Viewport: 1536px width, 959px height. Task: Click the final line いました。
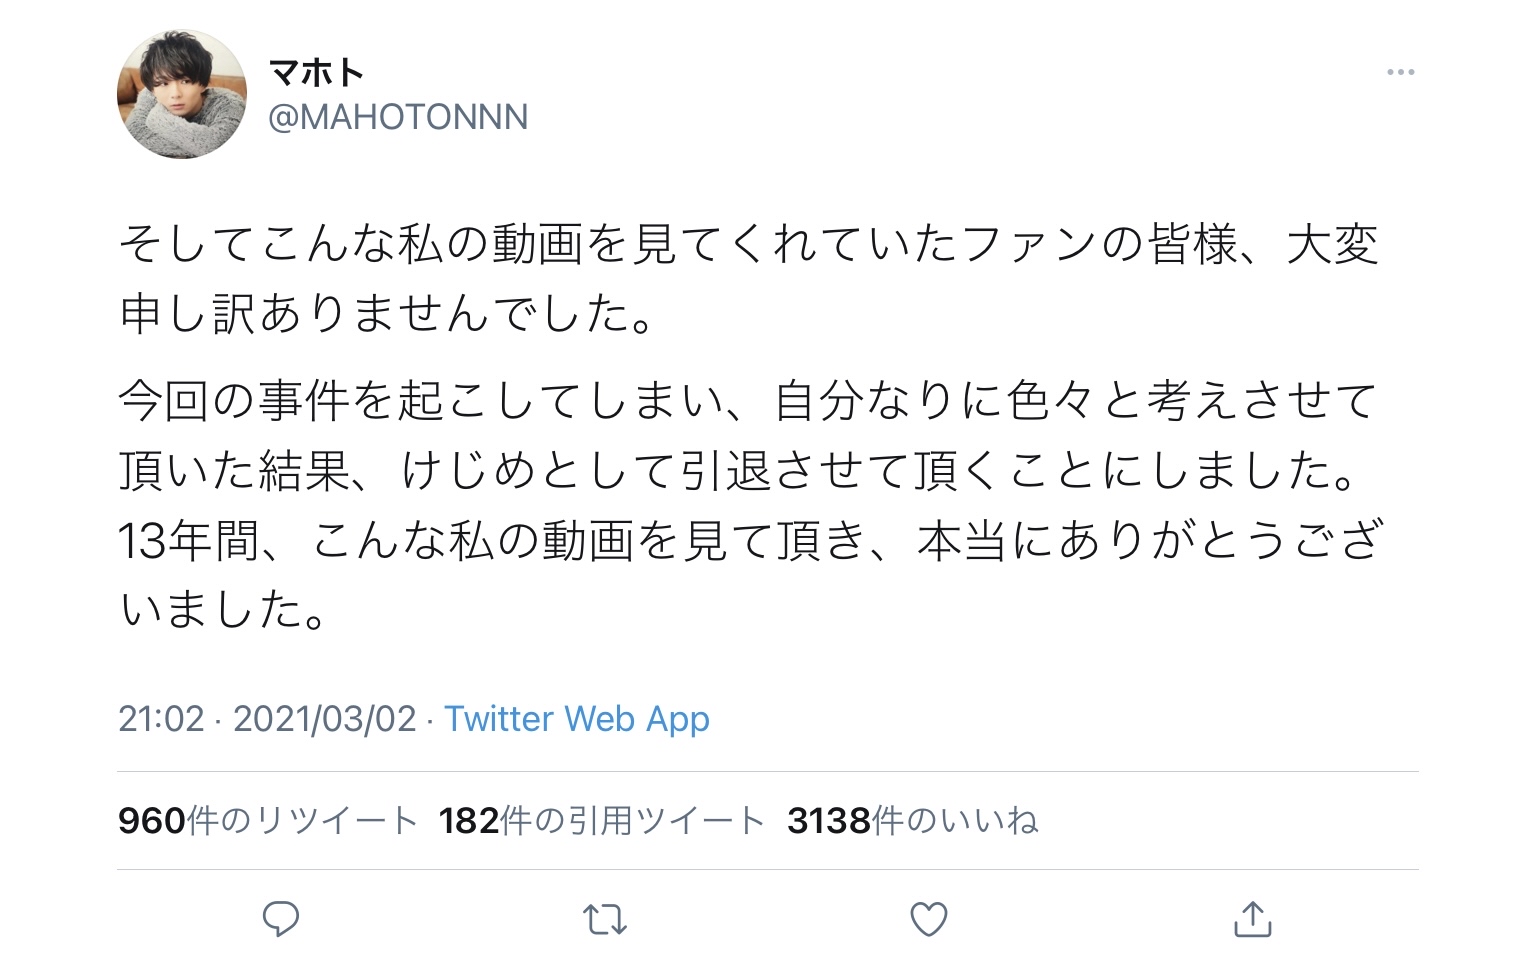pos(223,609)
